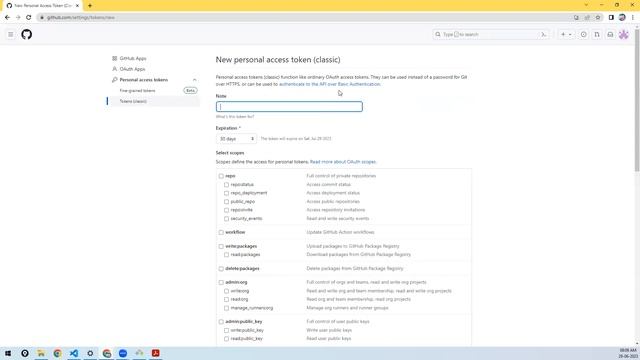Check the read:public_key scope
Viewport: 640px width, 360px height.
pos(227,339)
